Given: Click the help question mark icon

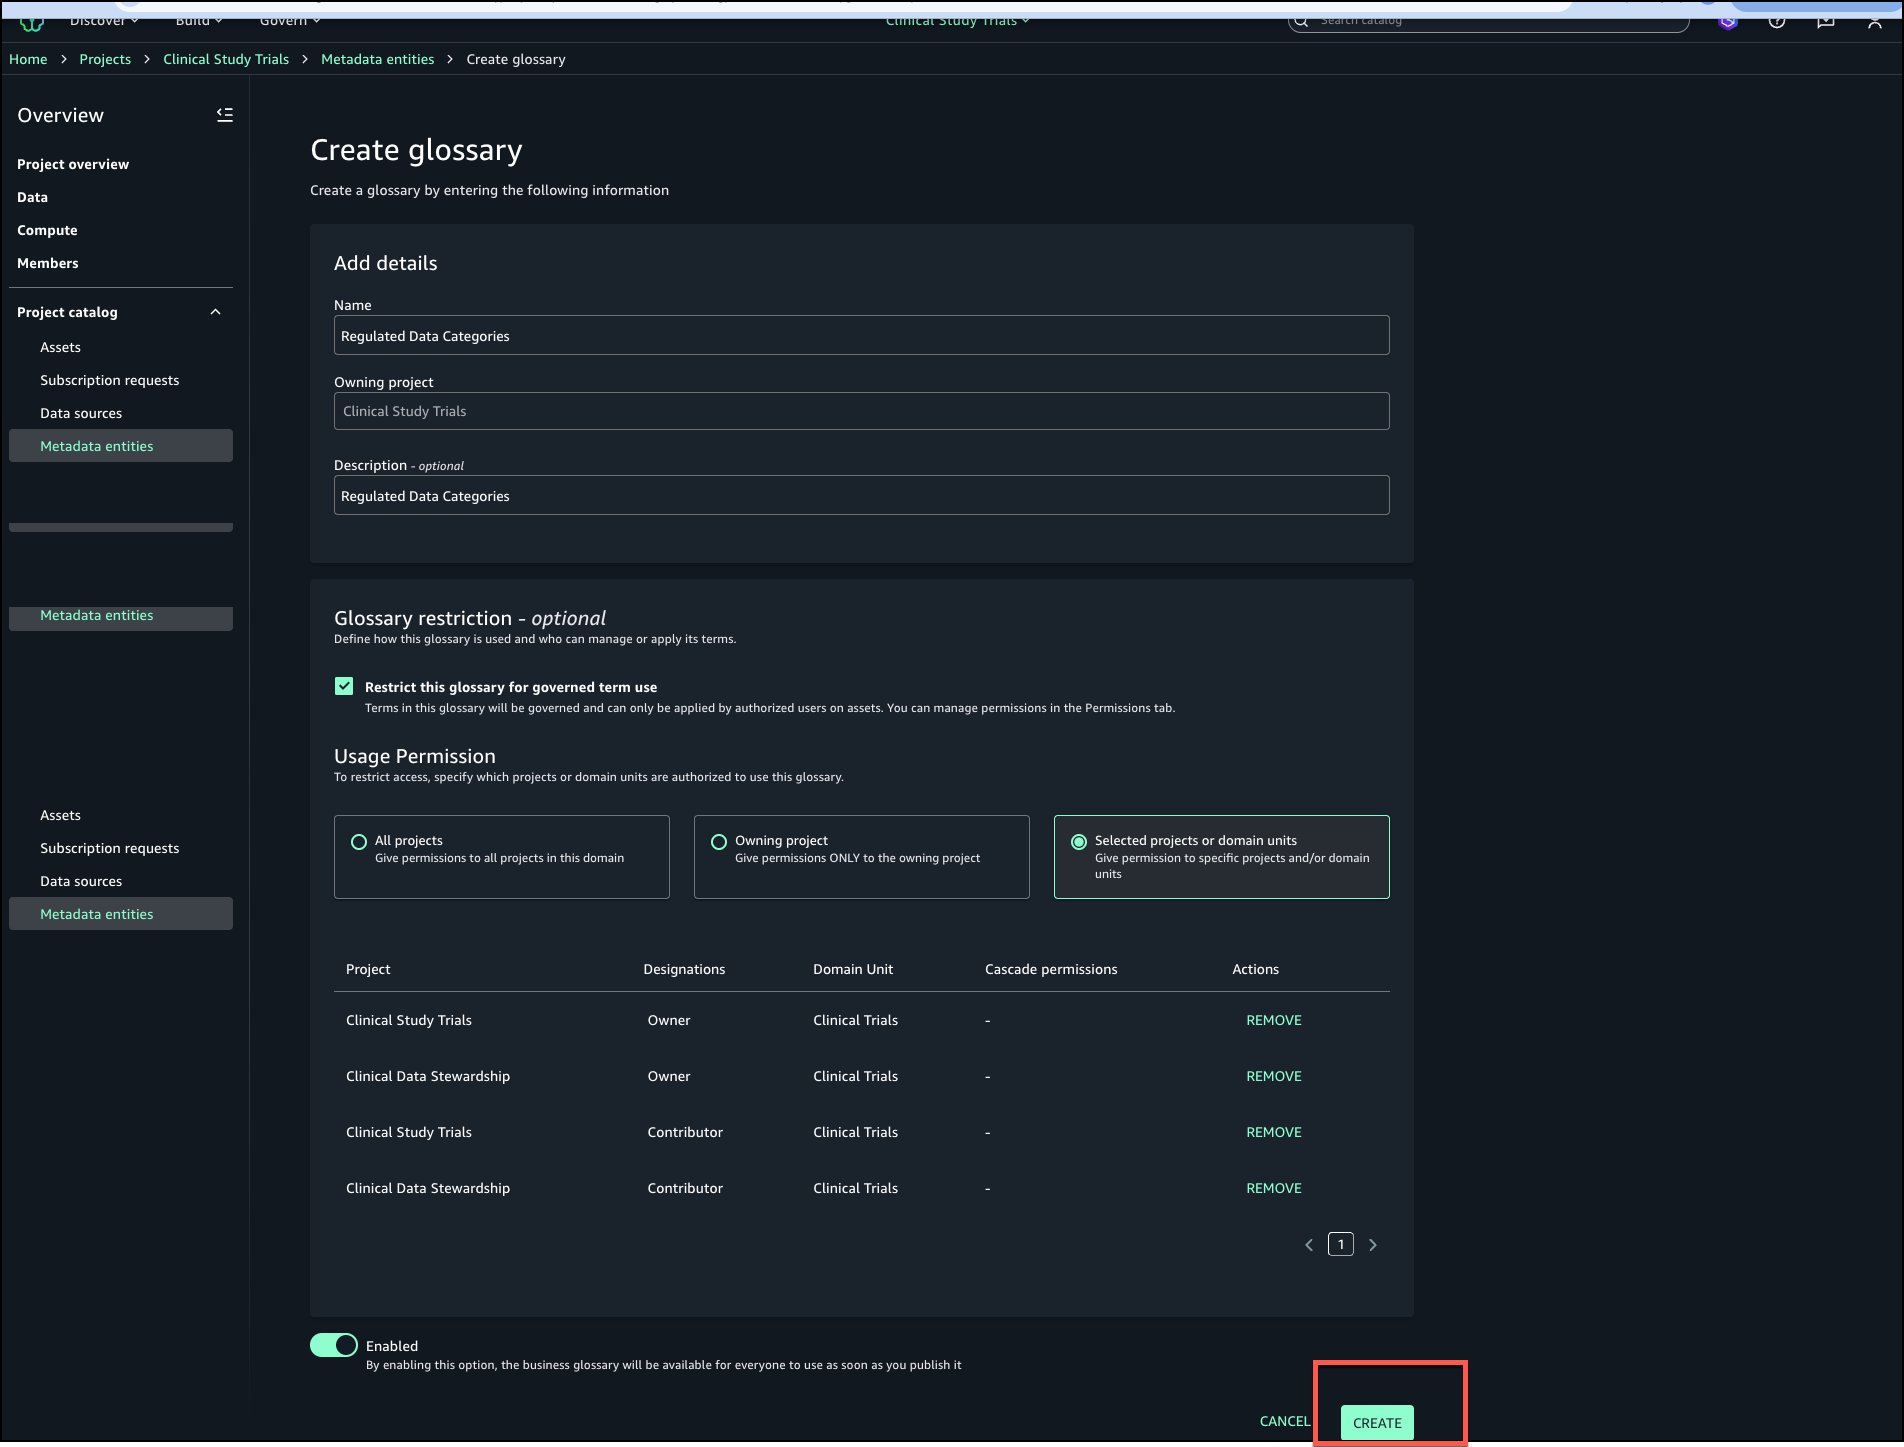Looking at the screenshot, I should pyautogui.click(x=1776, y=21).
